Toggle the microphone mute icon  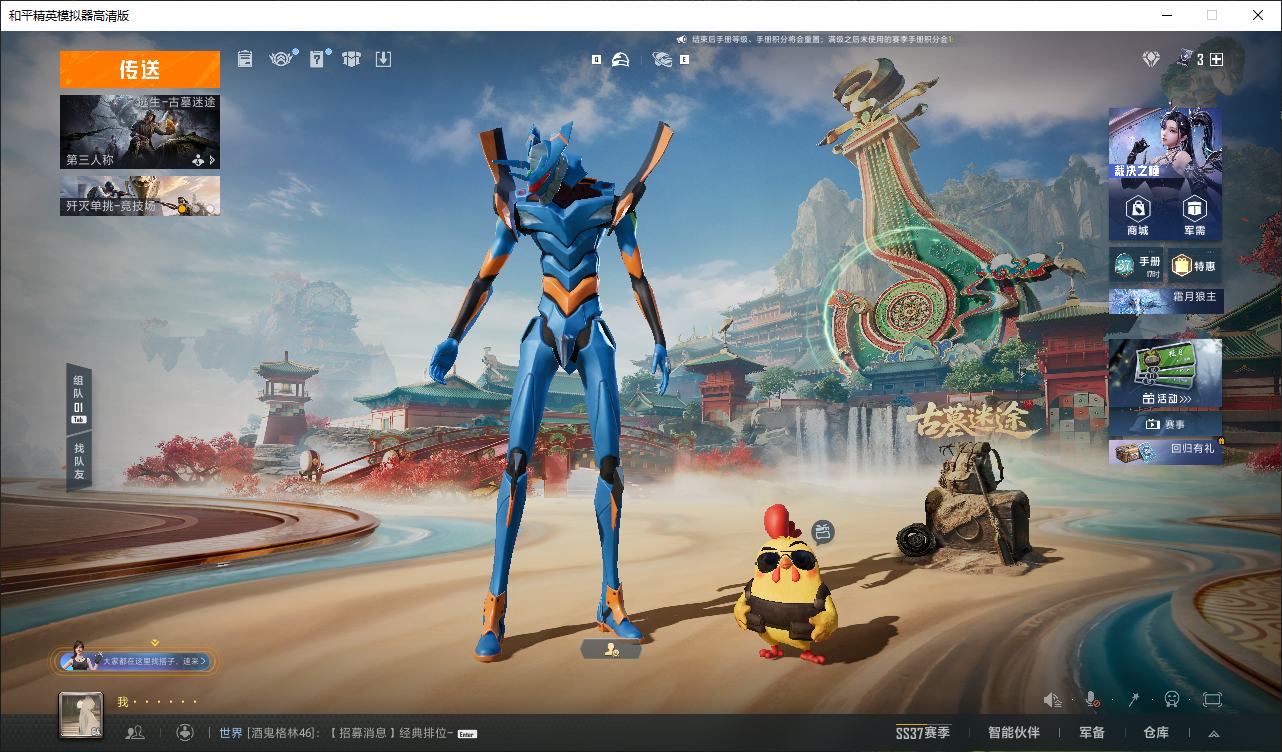point(1093,700)
